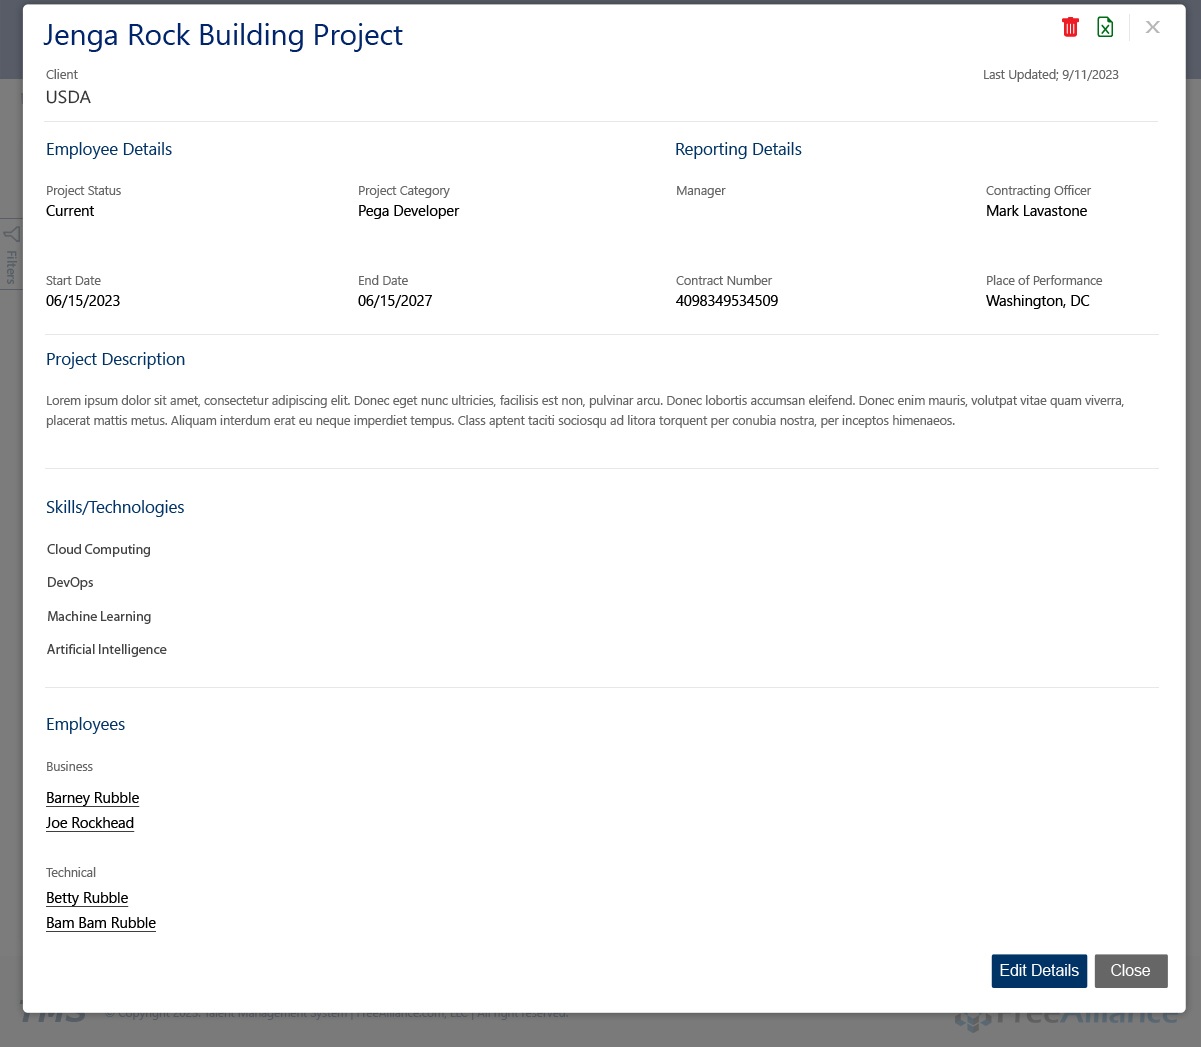Image resolution: width=1201 pixels, height=1047 pixels.
Task: Click contracting officer Mark Lavastone
Action: (1036, 211)
